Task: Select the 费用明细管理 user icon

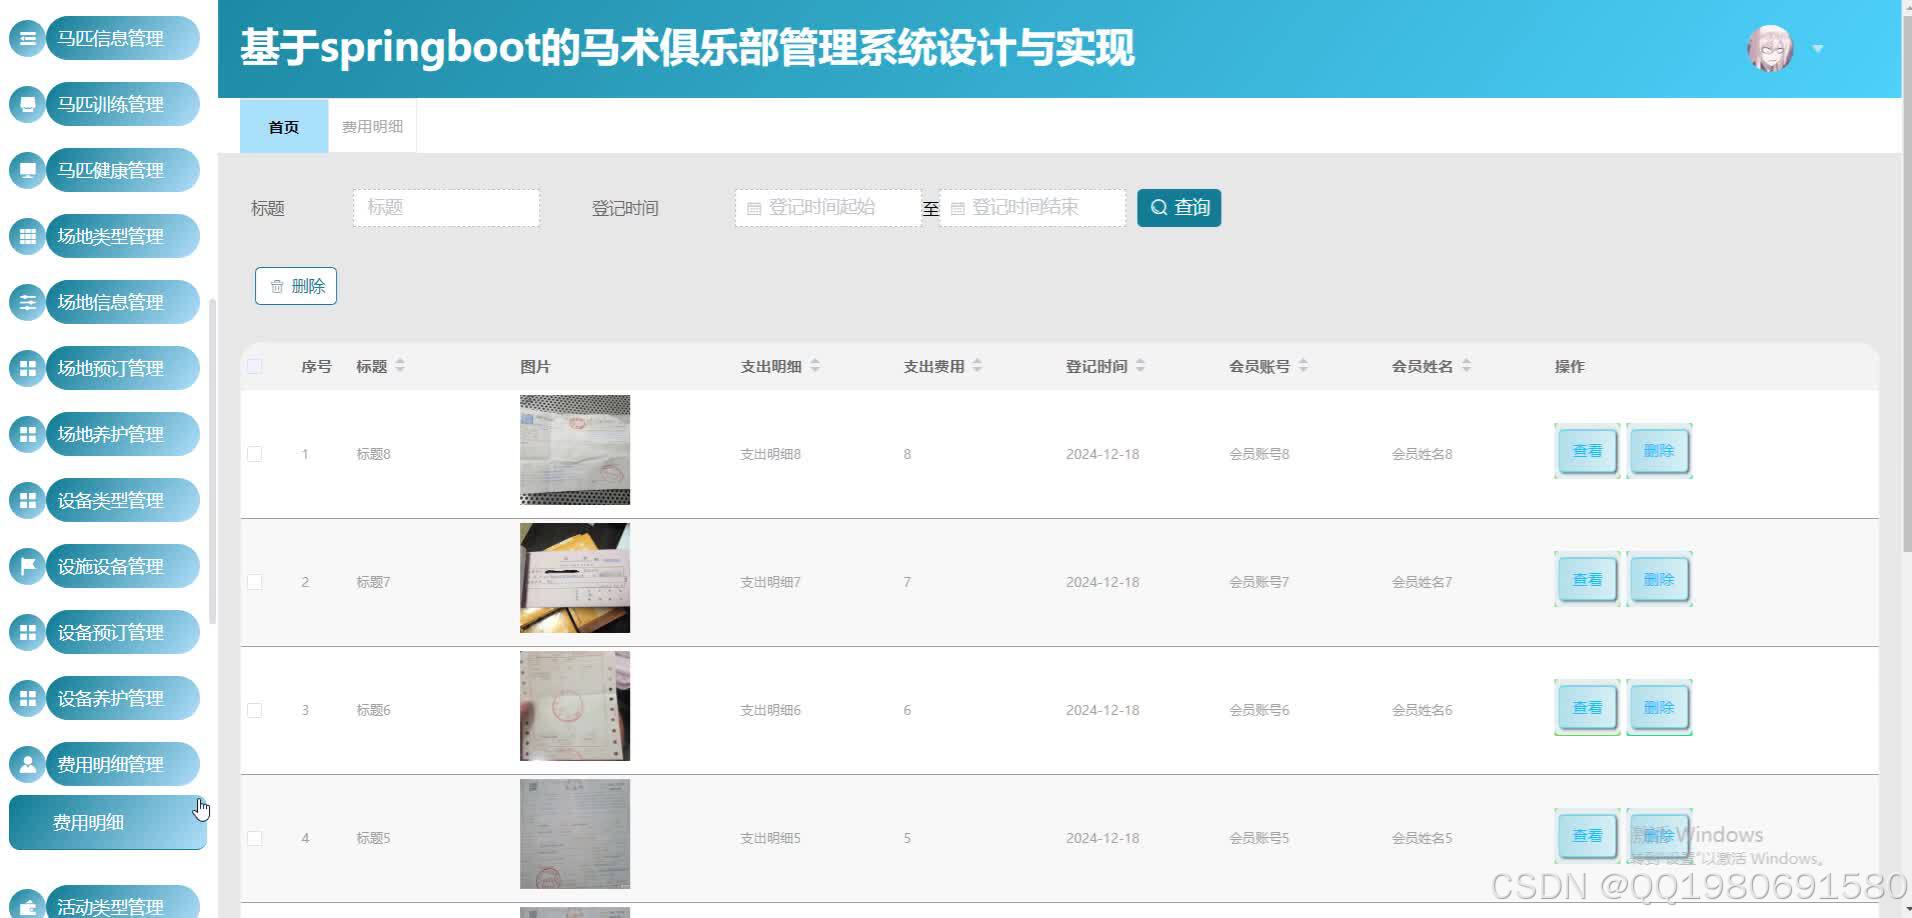Action: (x=27, y=763)
